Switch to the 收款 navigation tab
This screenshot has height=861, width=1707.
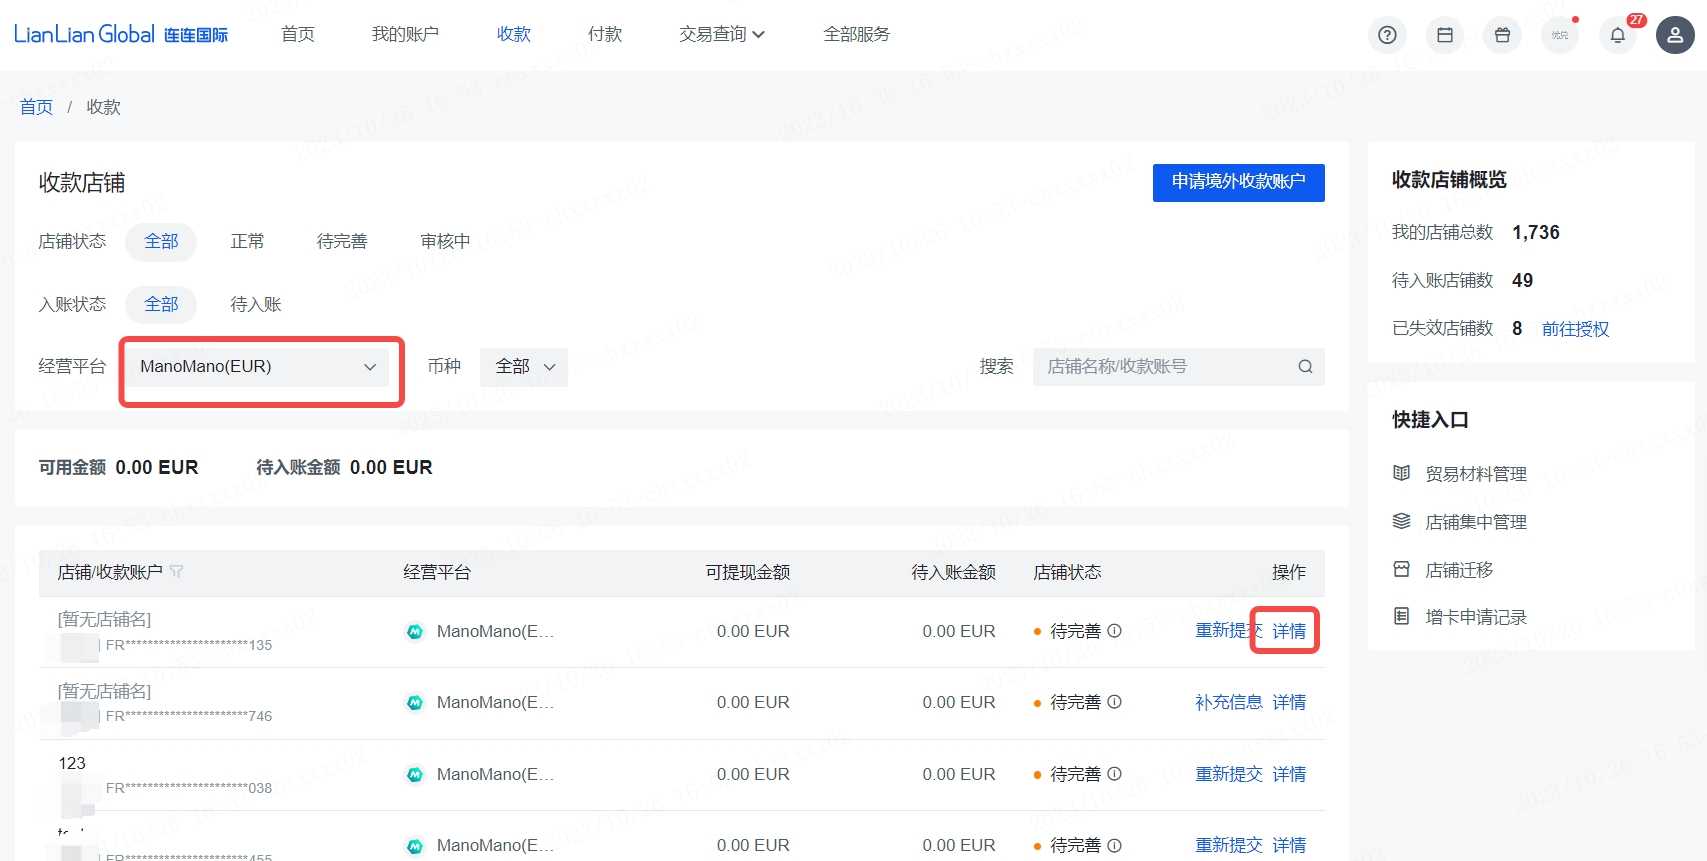514,34
